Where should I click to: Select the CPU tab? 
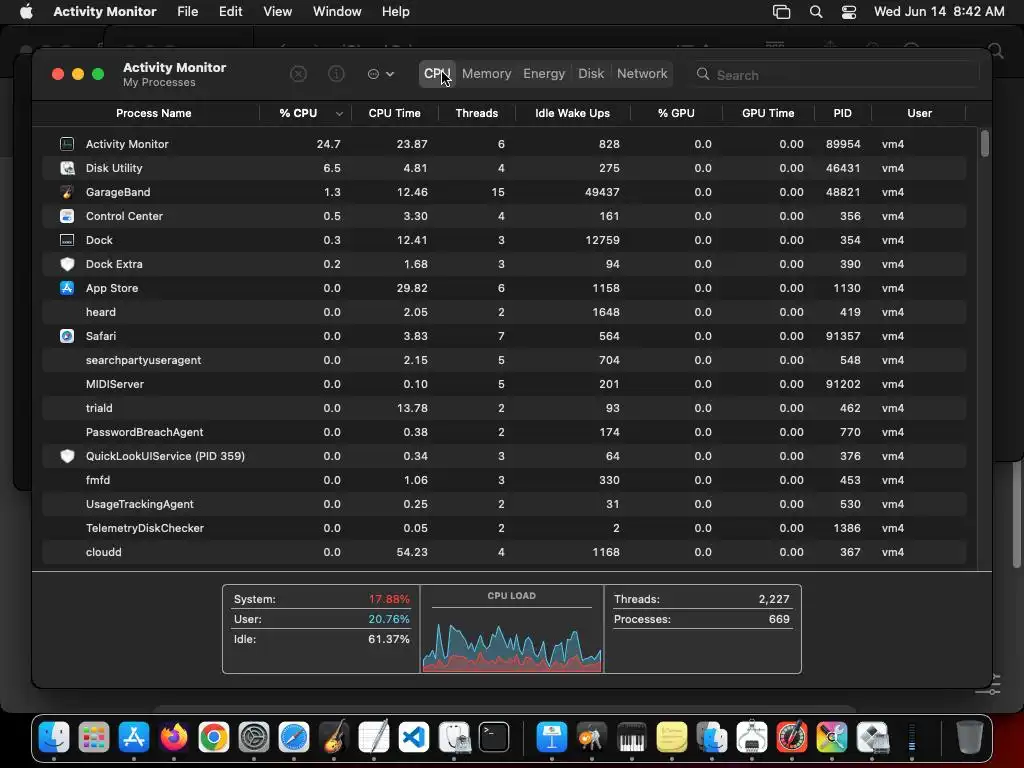(x=437, y=74)
